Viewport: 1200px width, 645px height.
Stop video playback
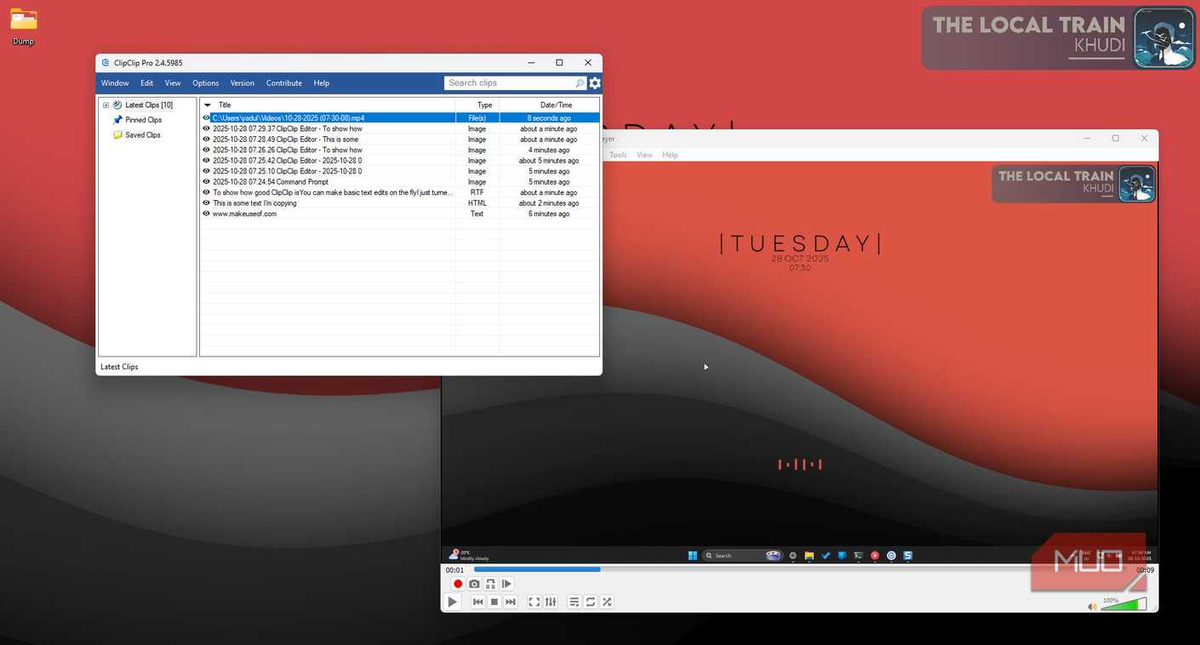tap(494, 602)
